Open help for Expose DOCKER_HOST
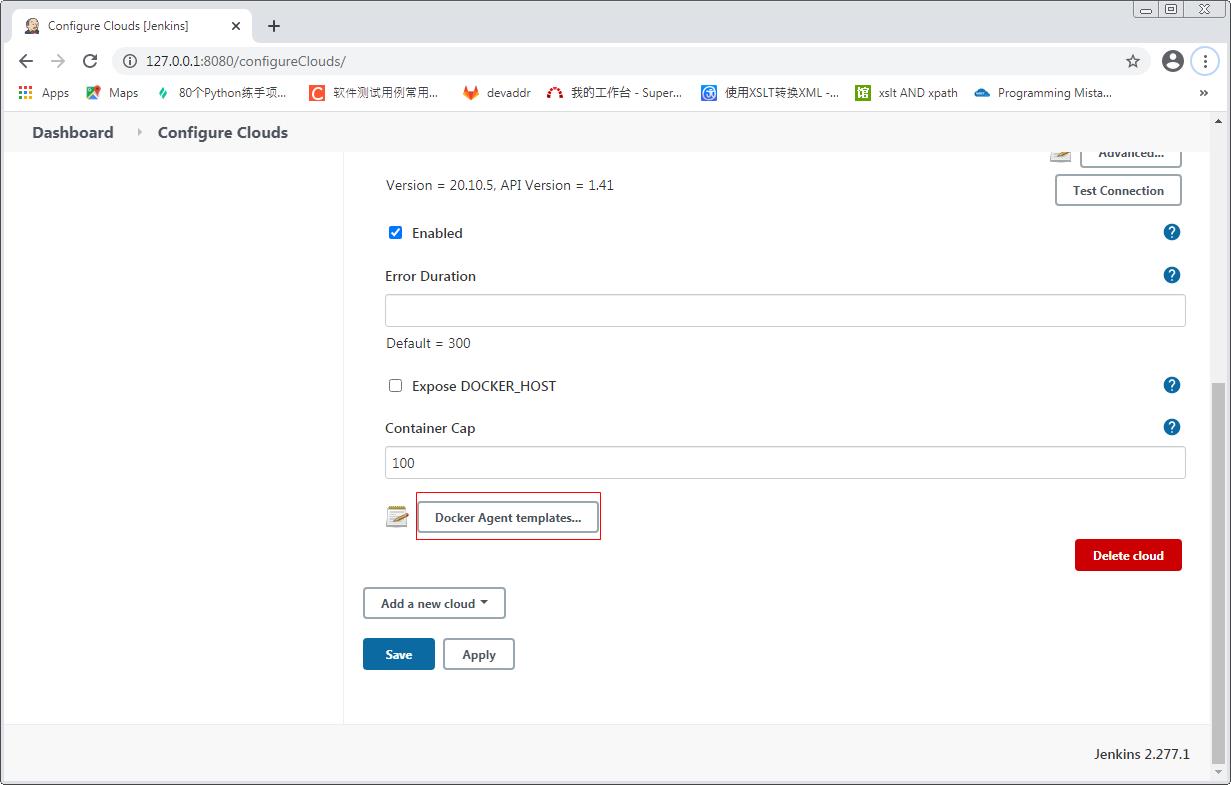 coord(1172,385)
